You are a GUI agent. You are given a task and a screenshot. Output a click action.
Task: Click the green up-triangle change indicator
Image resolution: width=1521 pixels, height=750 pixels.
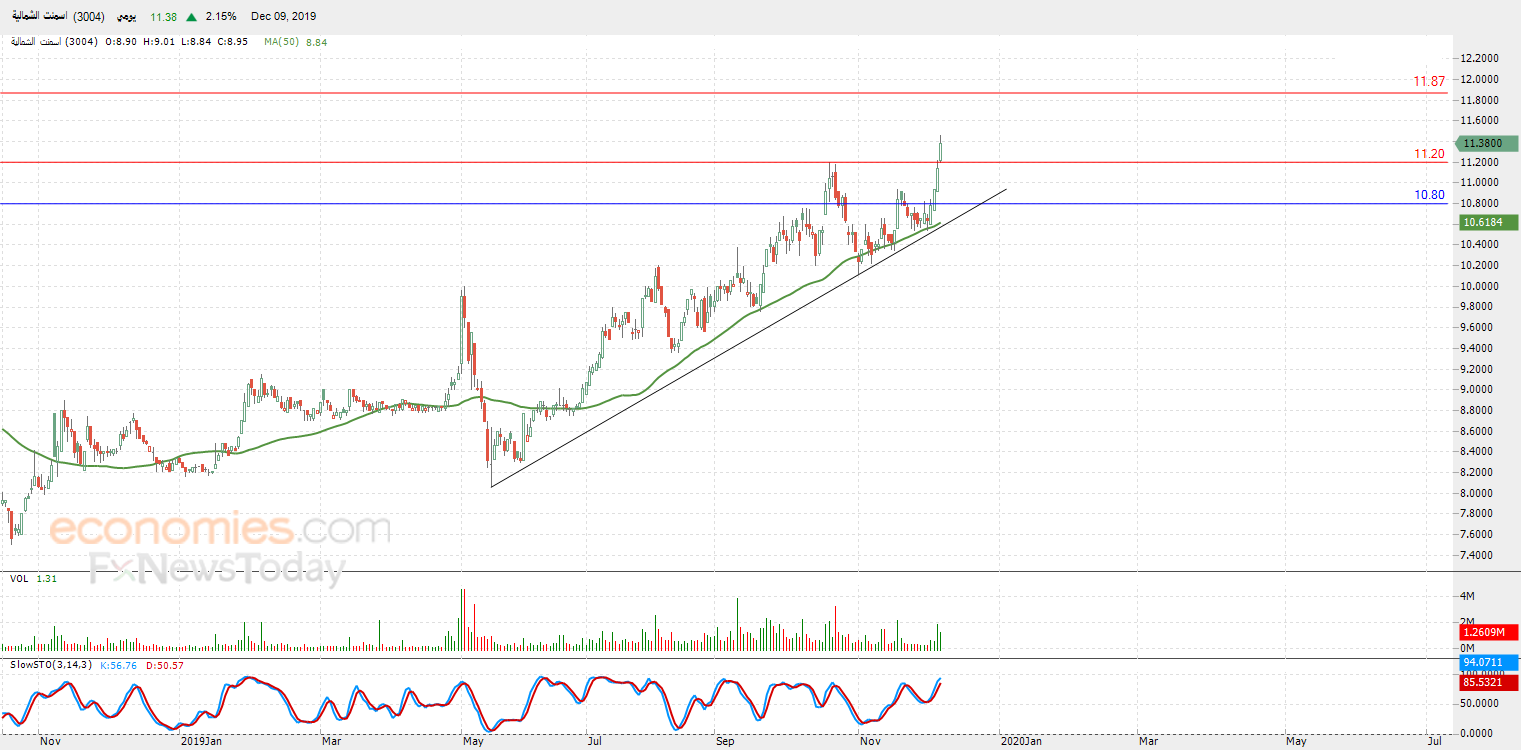[x=191, y=17]
